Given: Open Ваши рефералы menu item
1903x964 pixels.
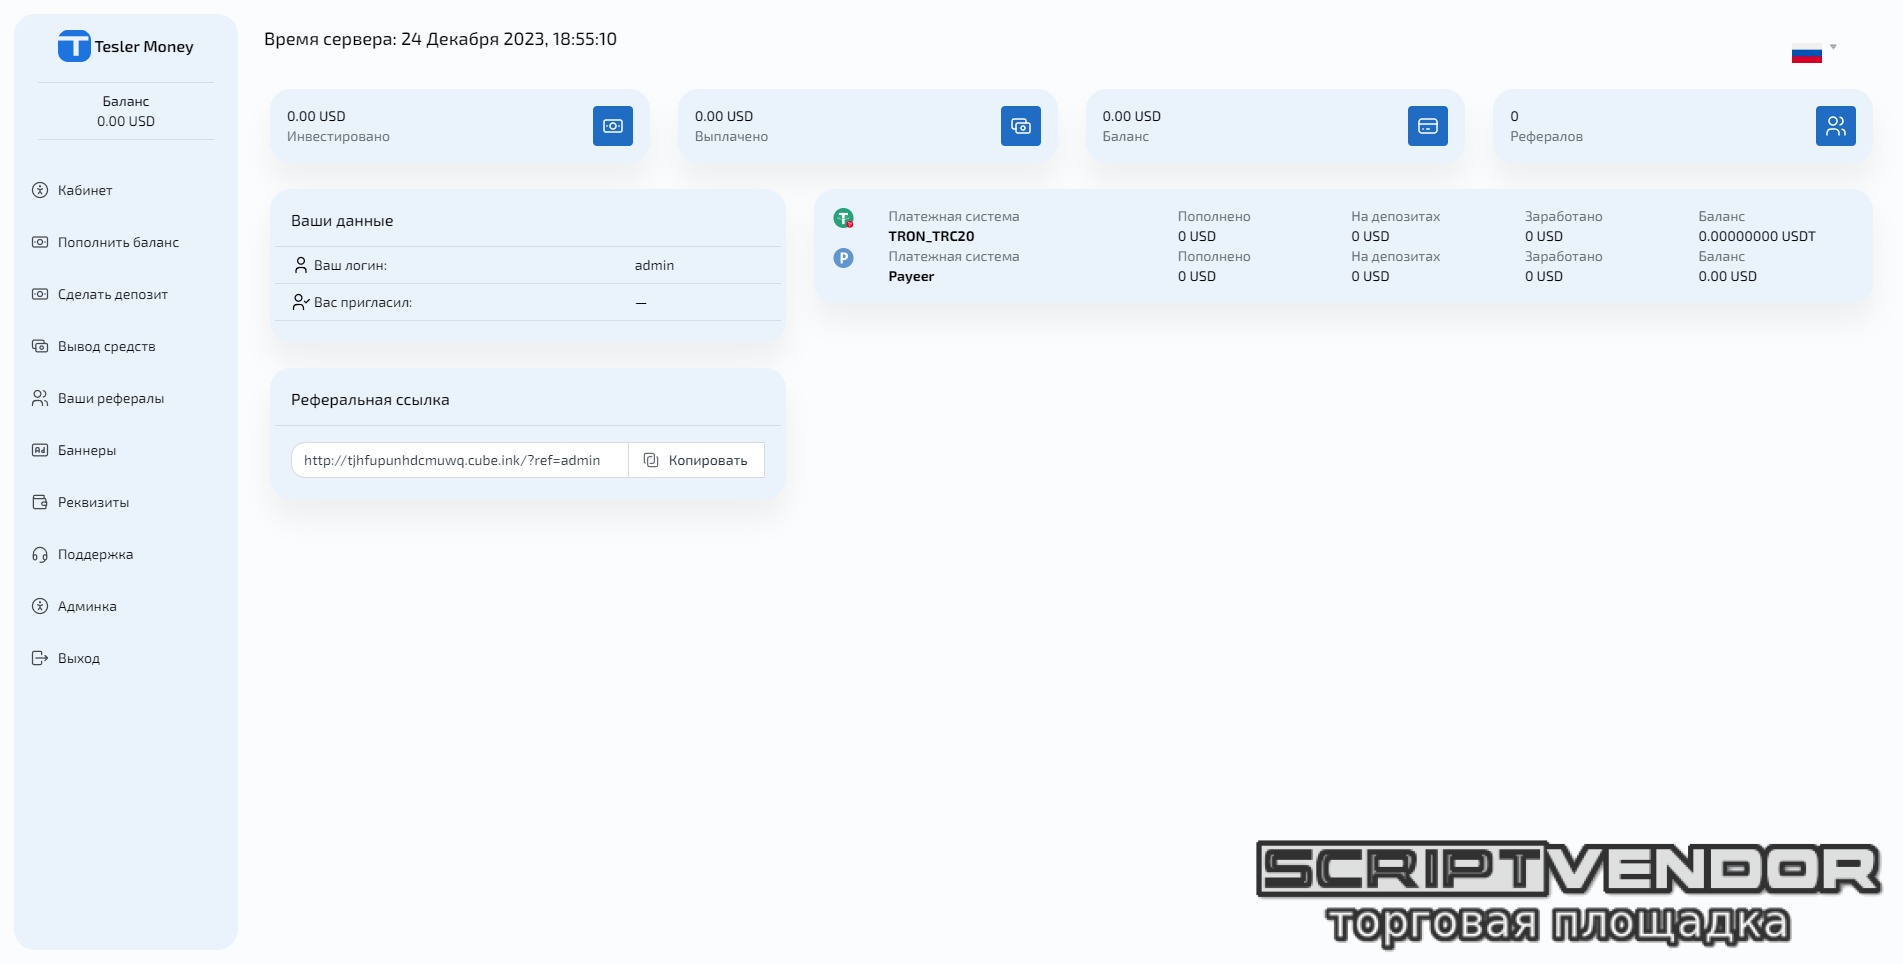Looking at the screenshot, I should coord(111,398).
